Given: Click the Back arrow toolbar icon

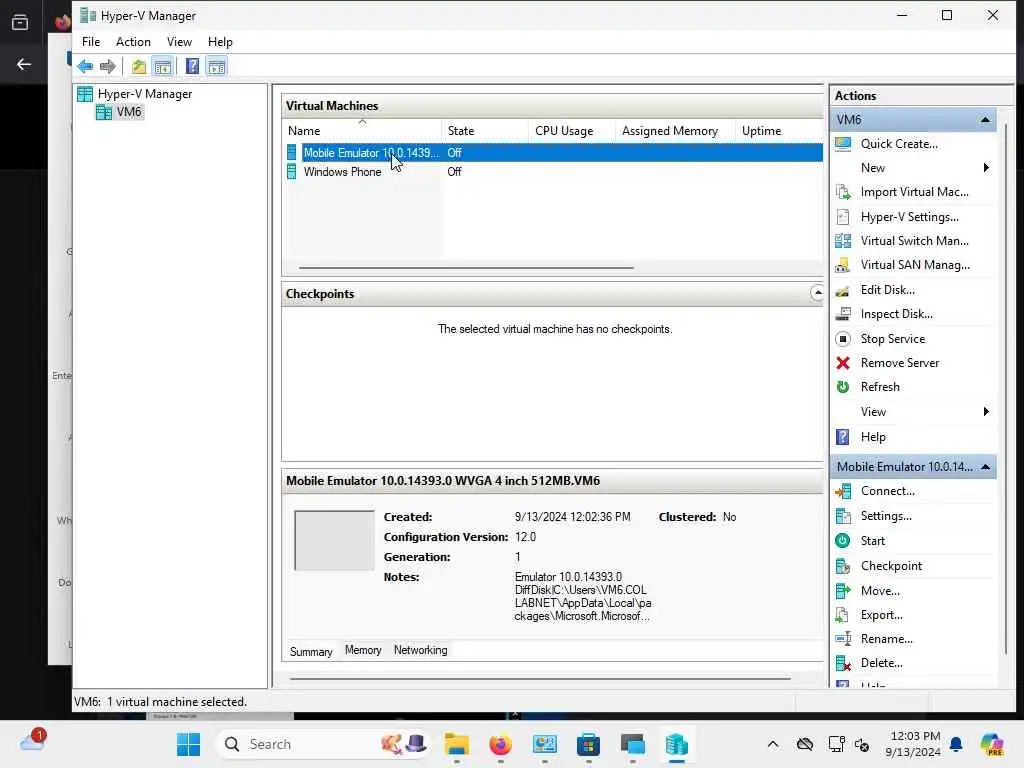Looking at the screenshot, I should pyautogui.click(x=85, y=66).
